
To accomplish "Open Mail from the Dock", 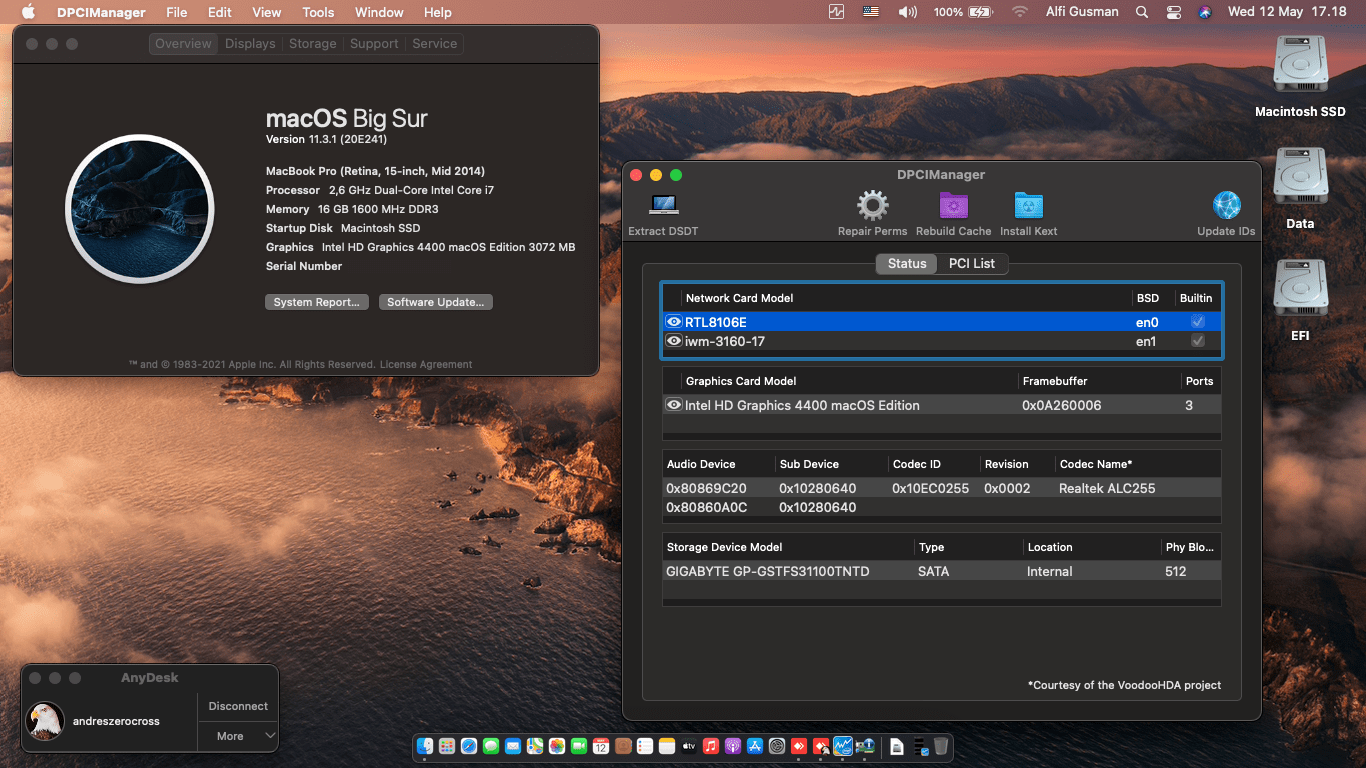I will [513, 746].
